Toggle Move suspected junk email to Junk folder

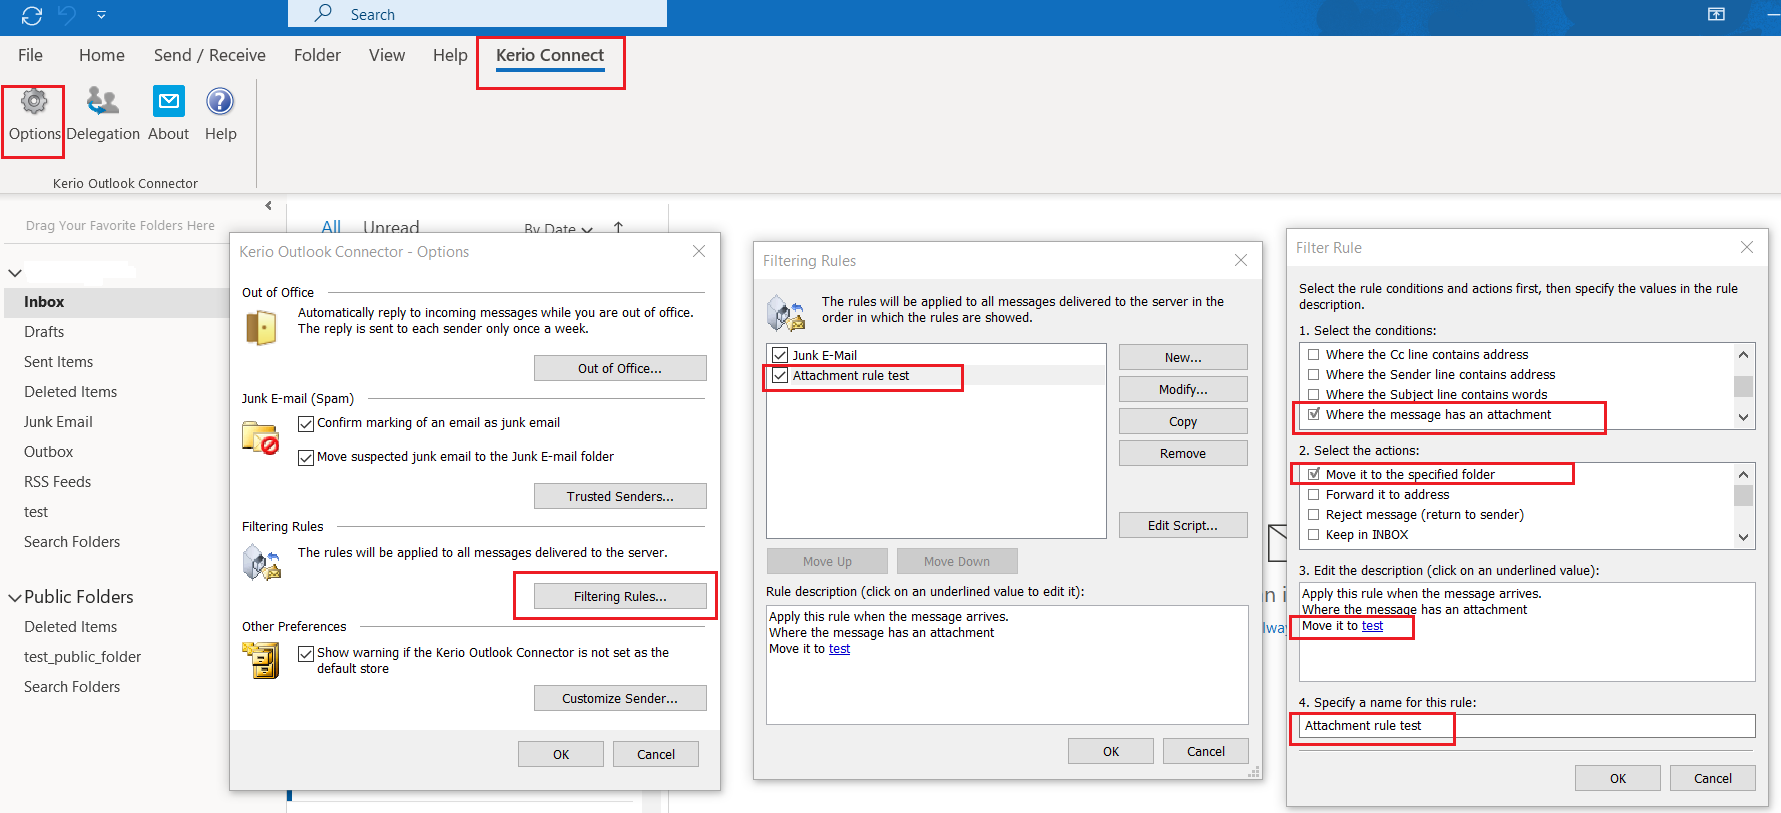click(306, 458)
